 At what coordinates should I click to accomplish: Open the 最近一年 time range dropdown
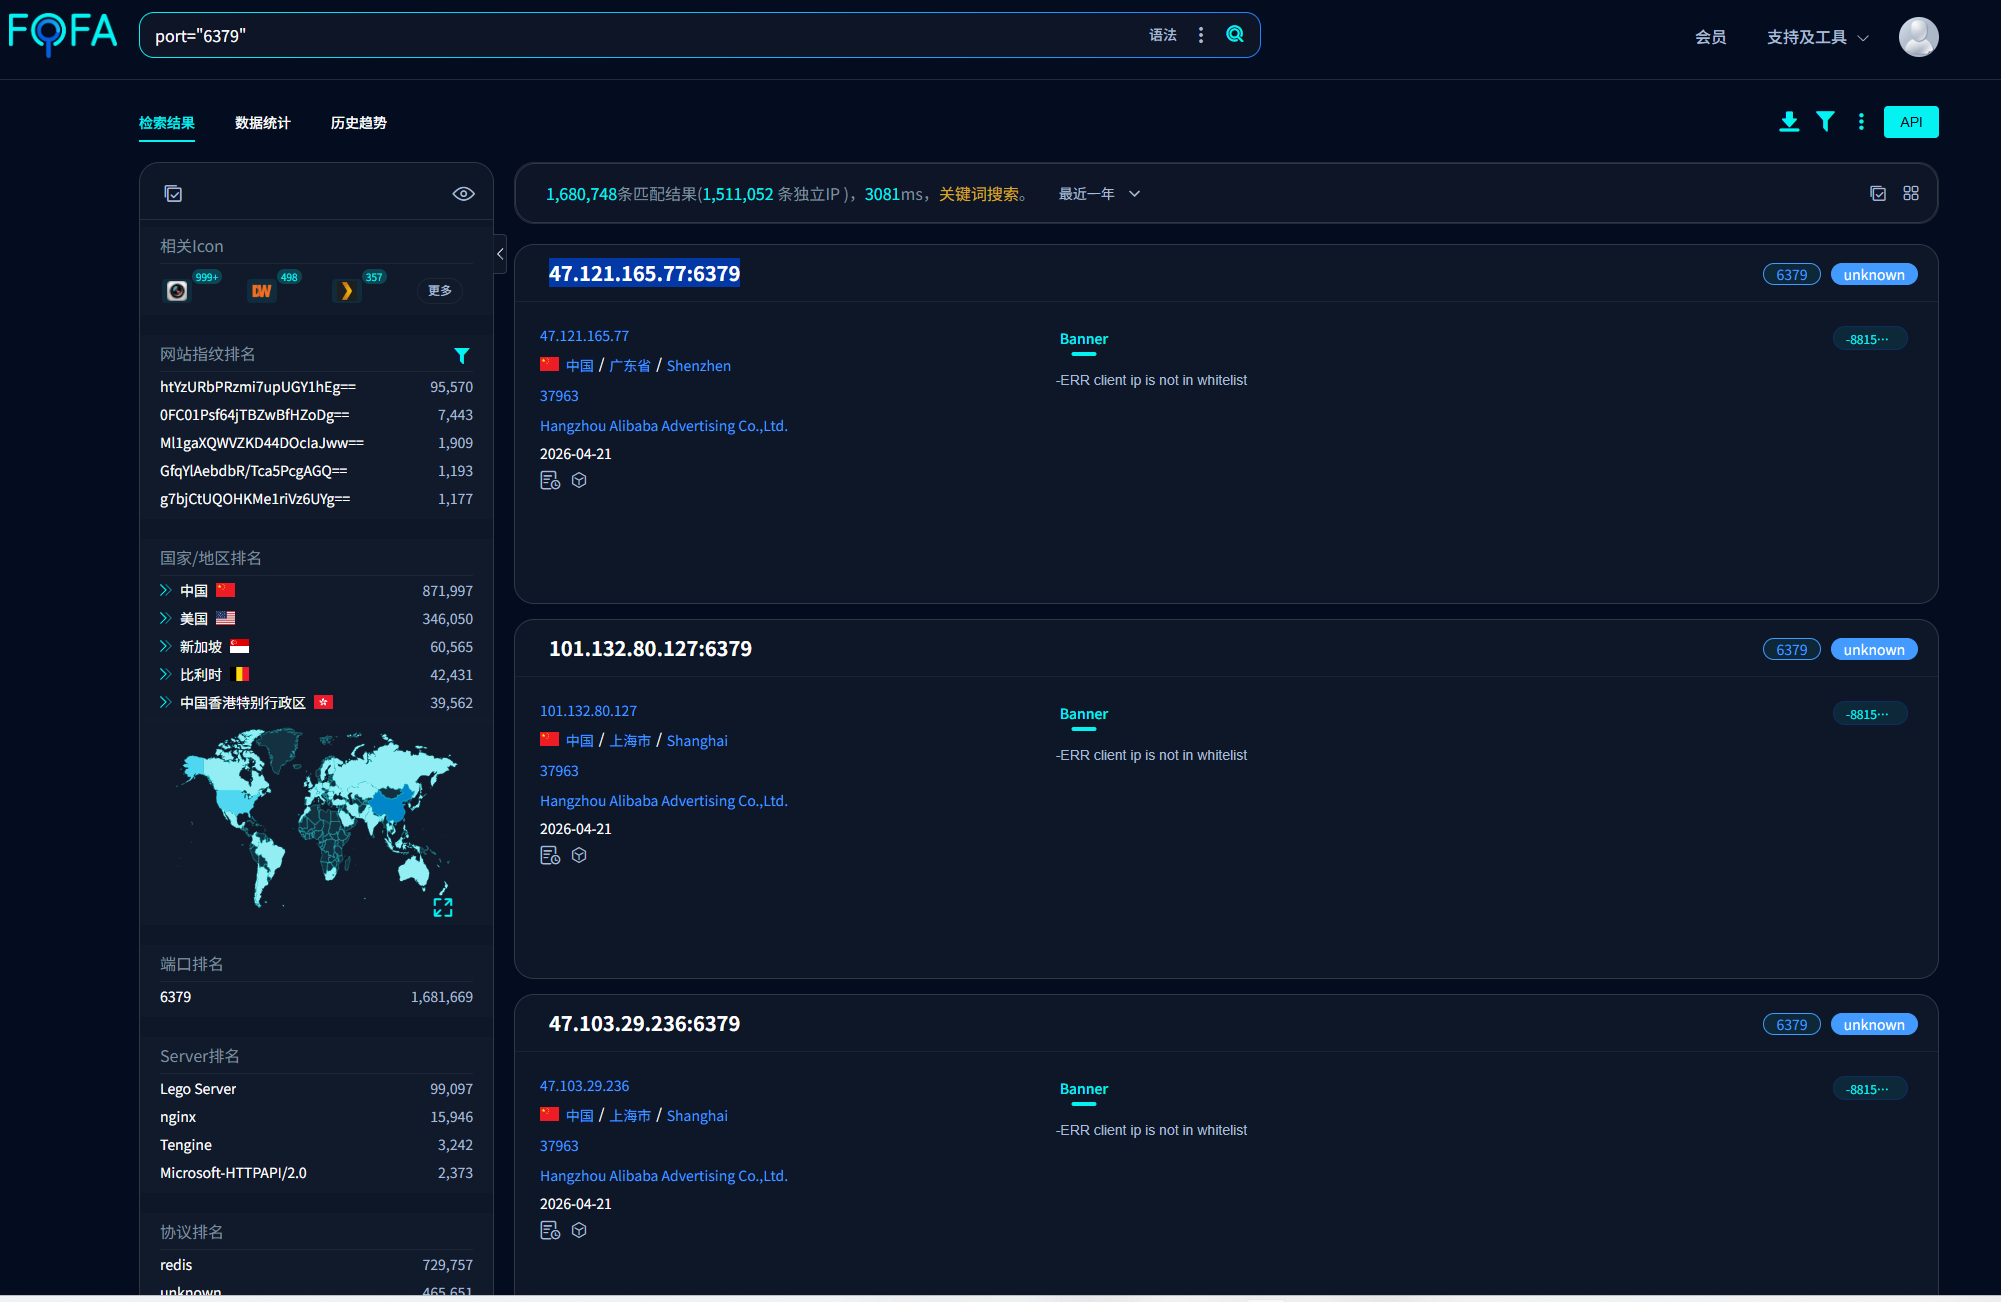[x=1099, y=194]
